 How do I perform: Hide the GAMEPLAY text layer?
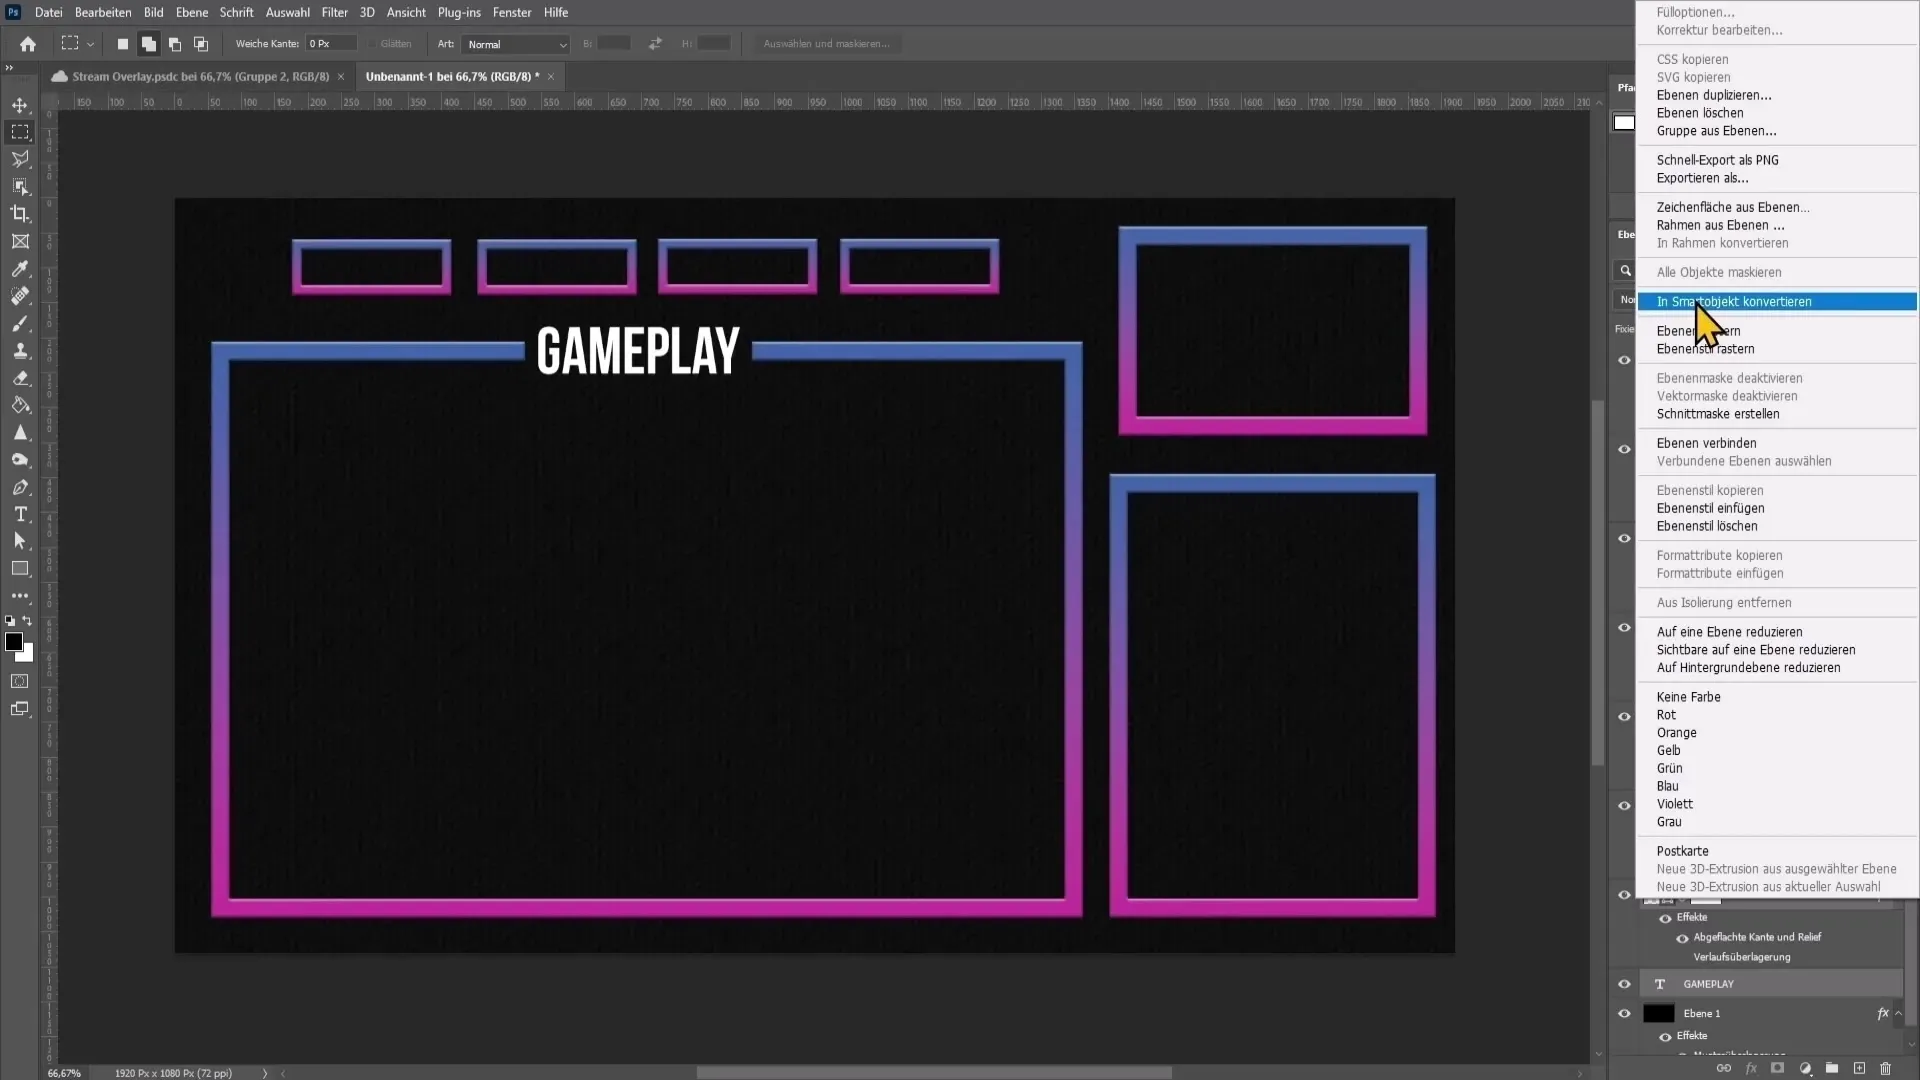click(1624, 984)
